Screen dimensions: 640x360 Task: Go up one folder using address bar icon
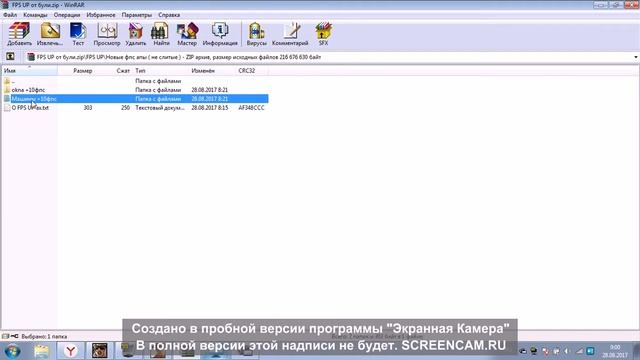tap(10, 57)
